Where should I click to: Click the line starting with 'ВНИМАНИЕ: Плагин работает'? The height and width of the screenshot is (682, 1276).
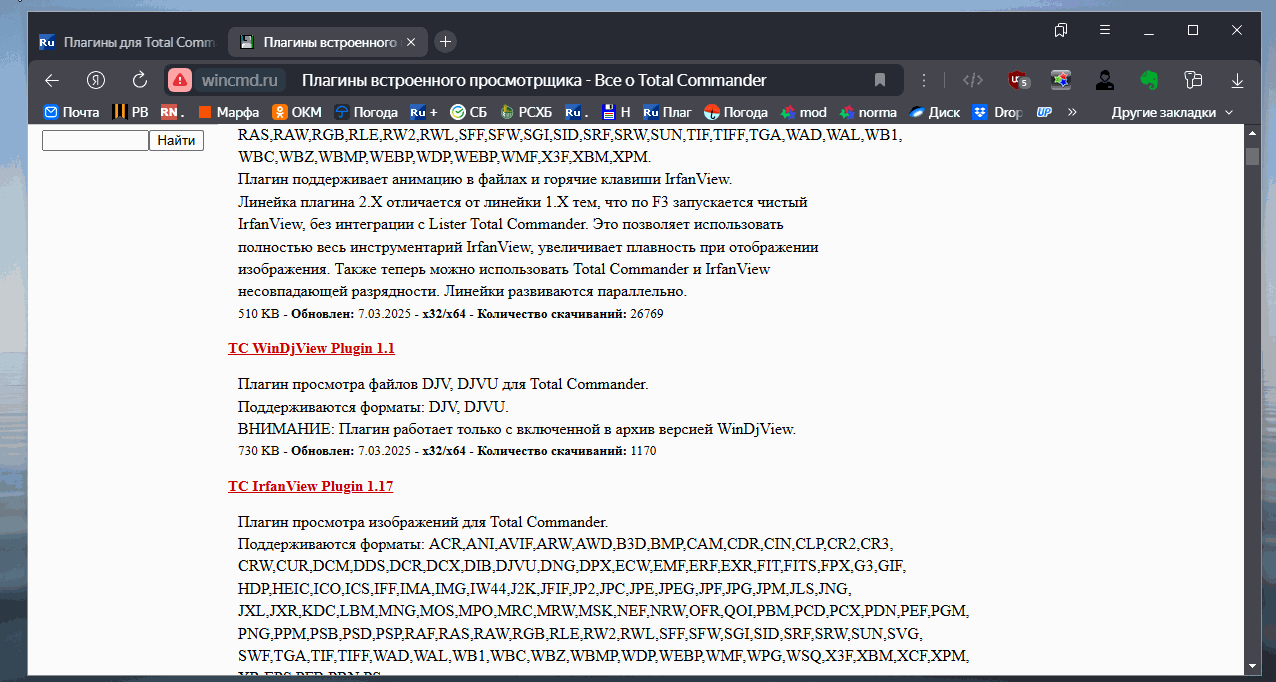coord(516,430)
